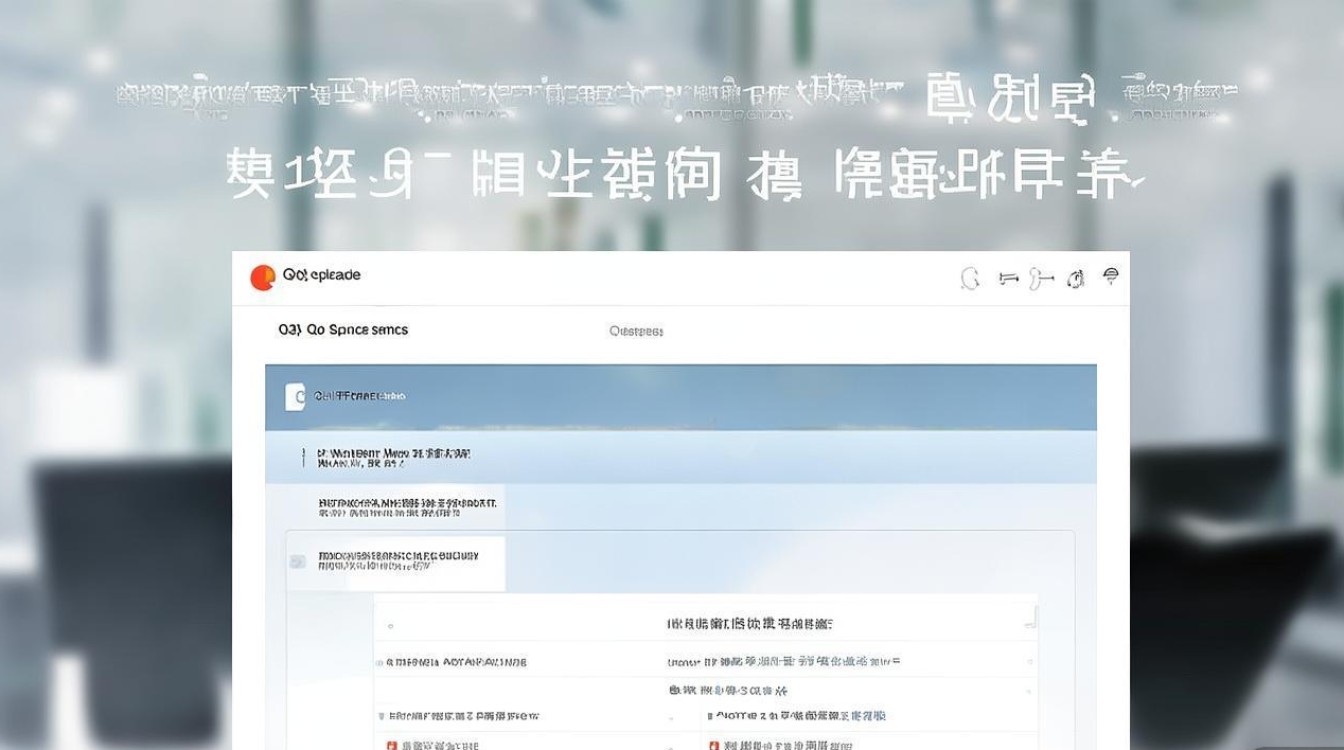Click the circular arrow icon in header
The image size is (1344, 750).
[969, 279]
